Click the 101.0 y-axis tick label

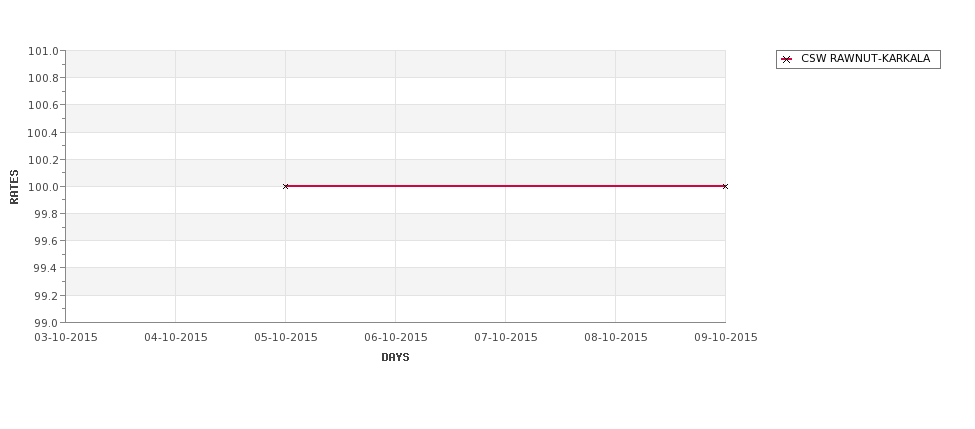[x=44, y=51]
